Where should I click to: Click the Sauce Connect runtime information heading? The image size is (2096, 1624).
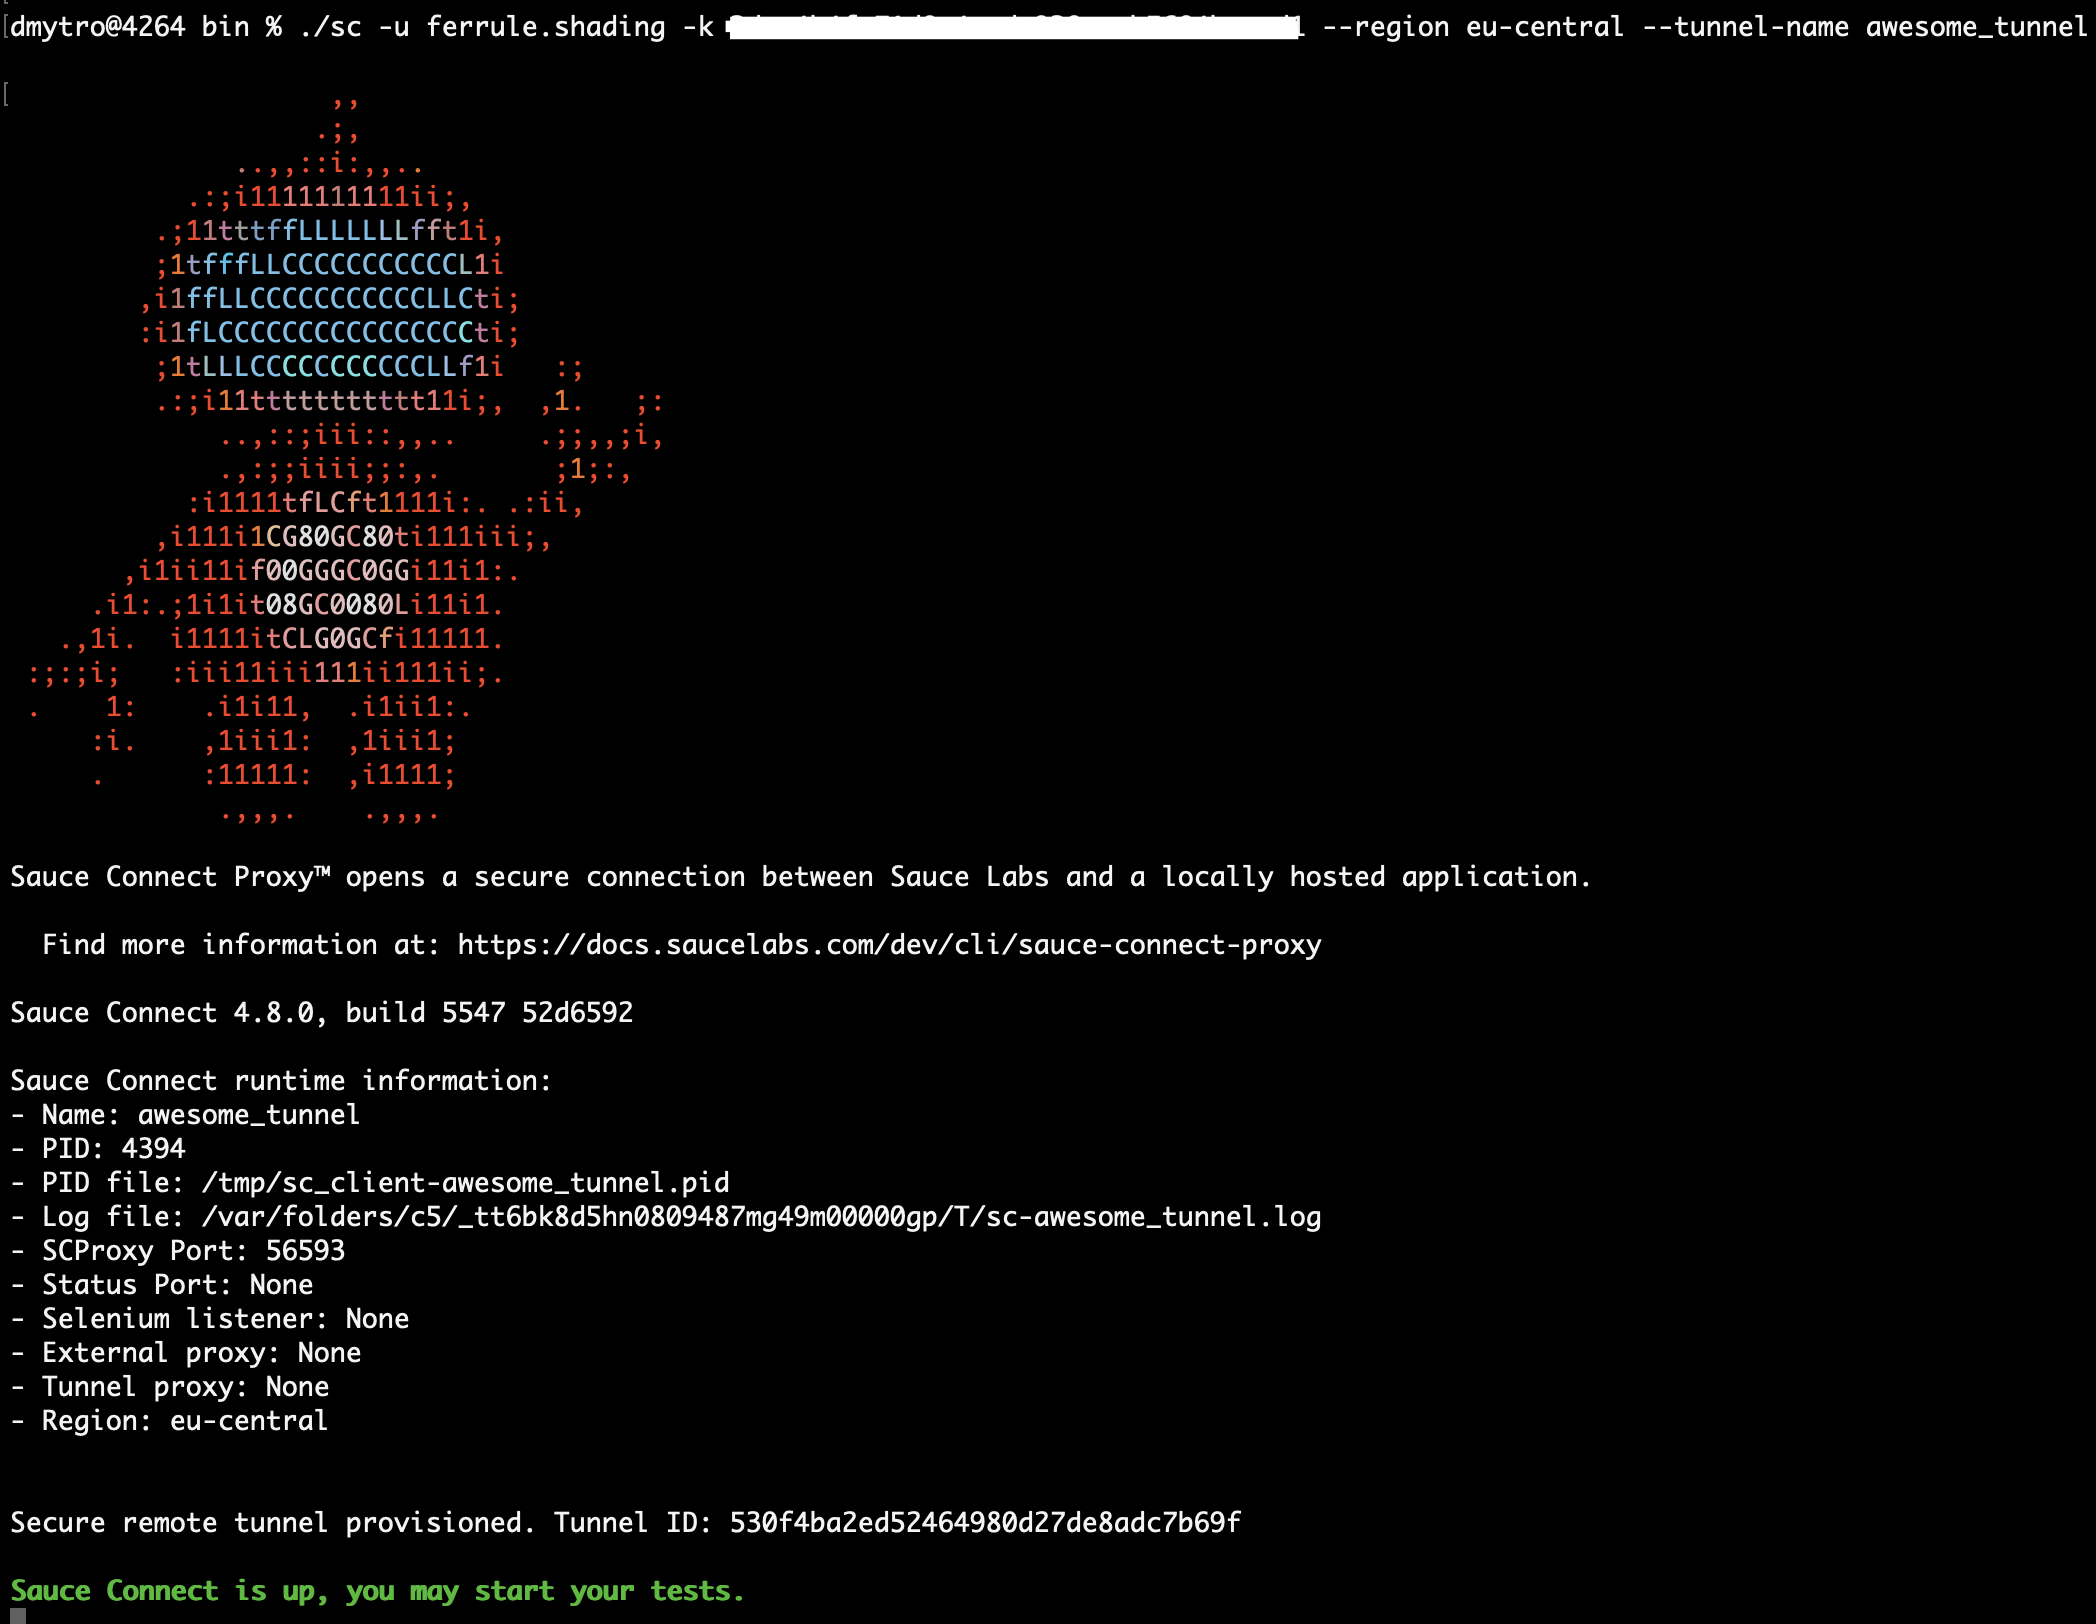coord(280,1081)
